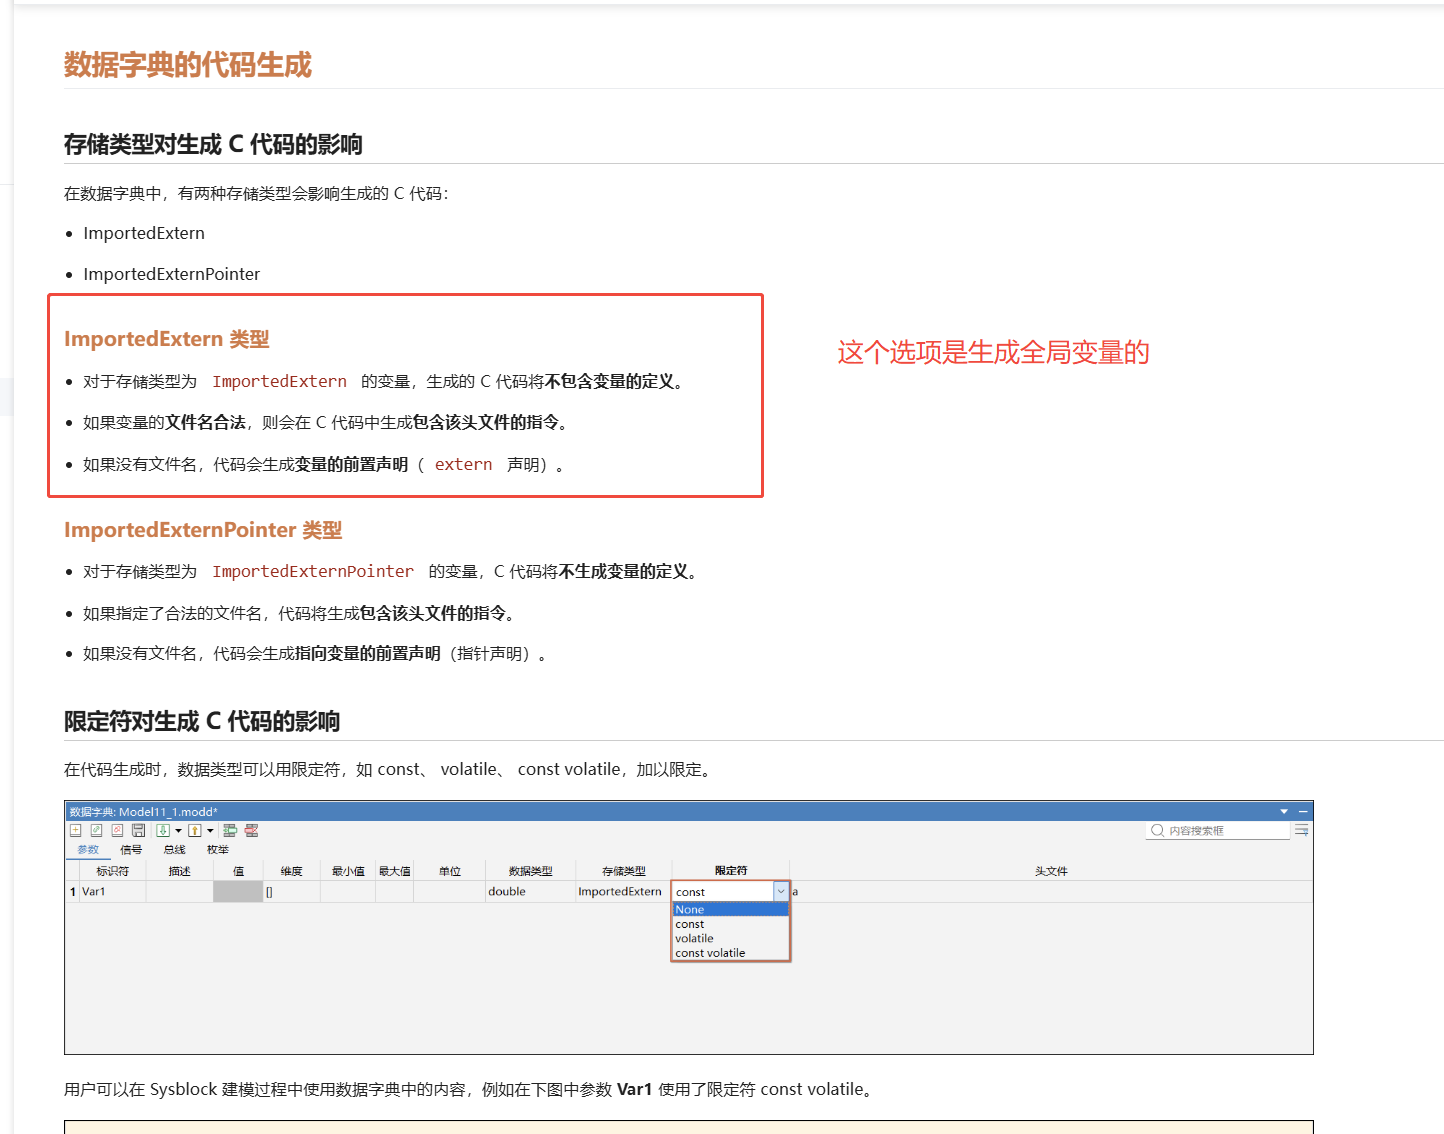Click the 值 column header
The width and height of the screenshot is (1444, 1134).
pyautogui.click(x=238, y=871)
